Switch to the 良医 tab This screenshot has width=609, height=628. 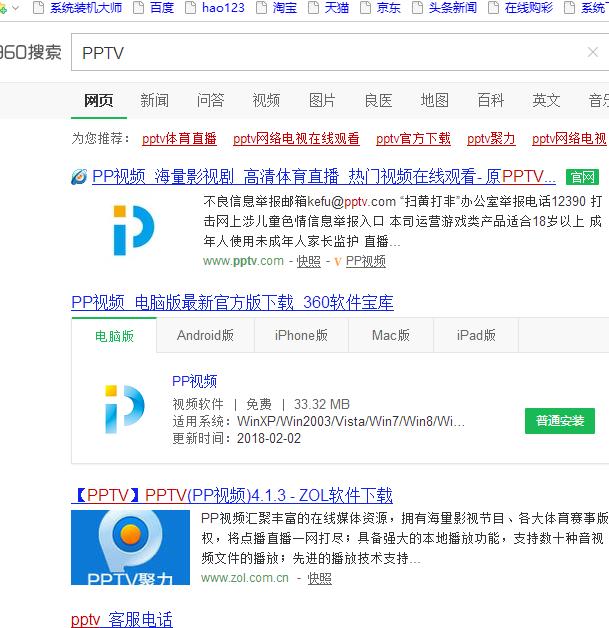pyautogui.click(x=378, y=100)
